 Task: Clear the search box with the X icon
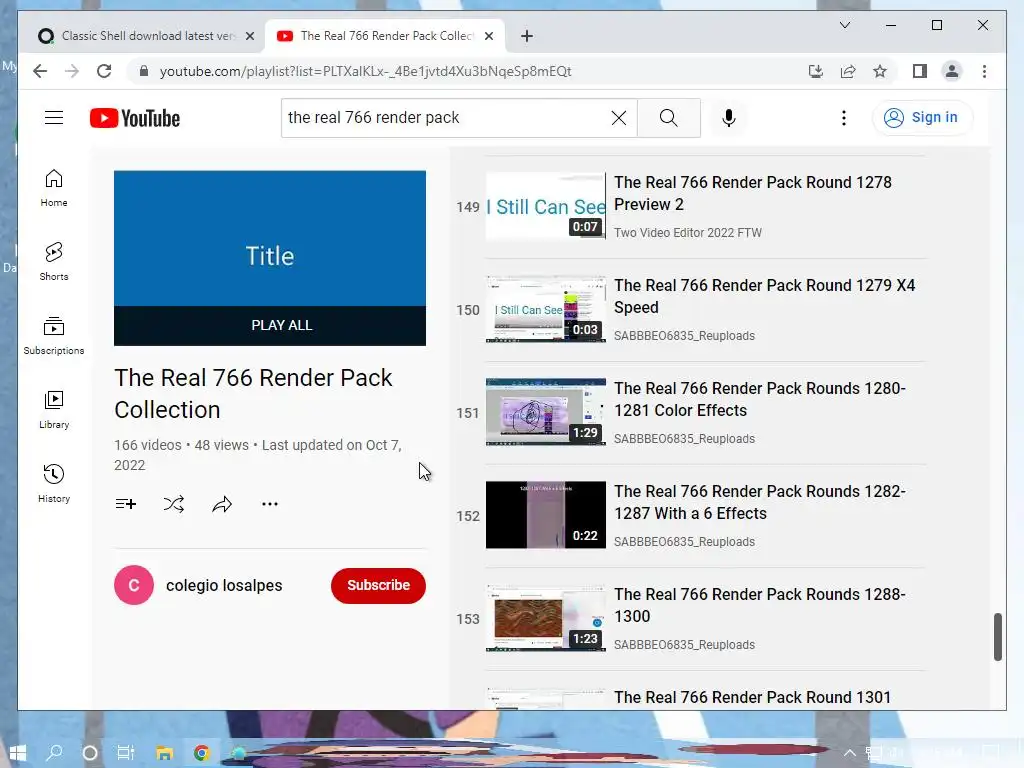click(618, 118)
